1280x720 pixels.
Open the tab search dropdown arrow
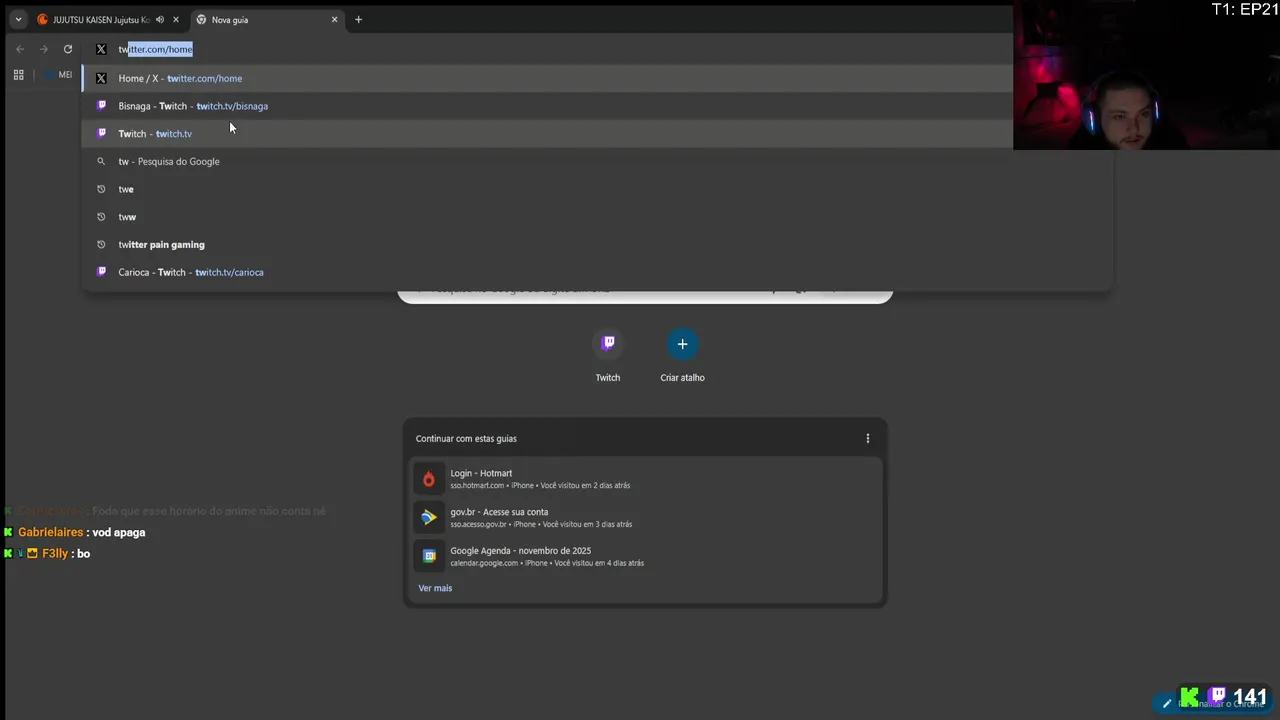pos(18,19)
